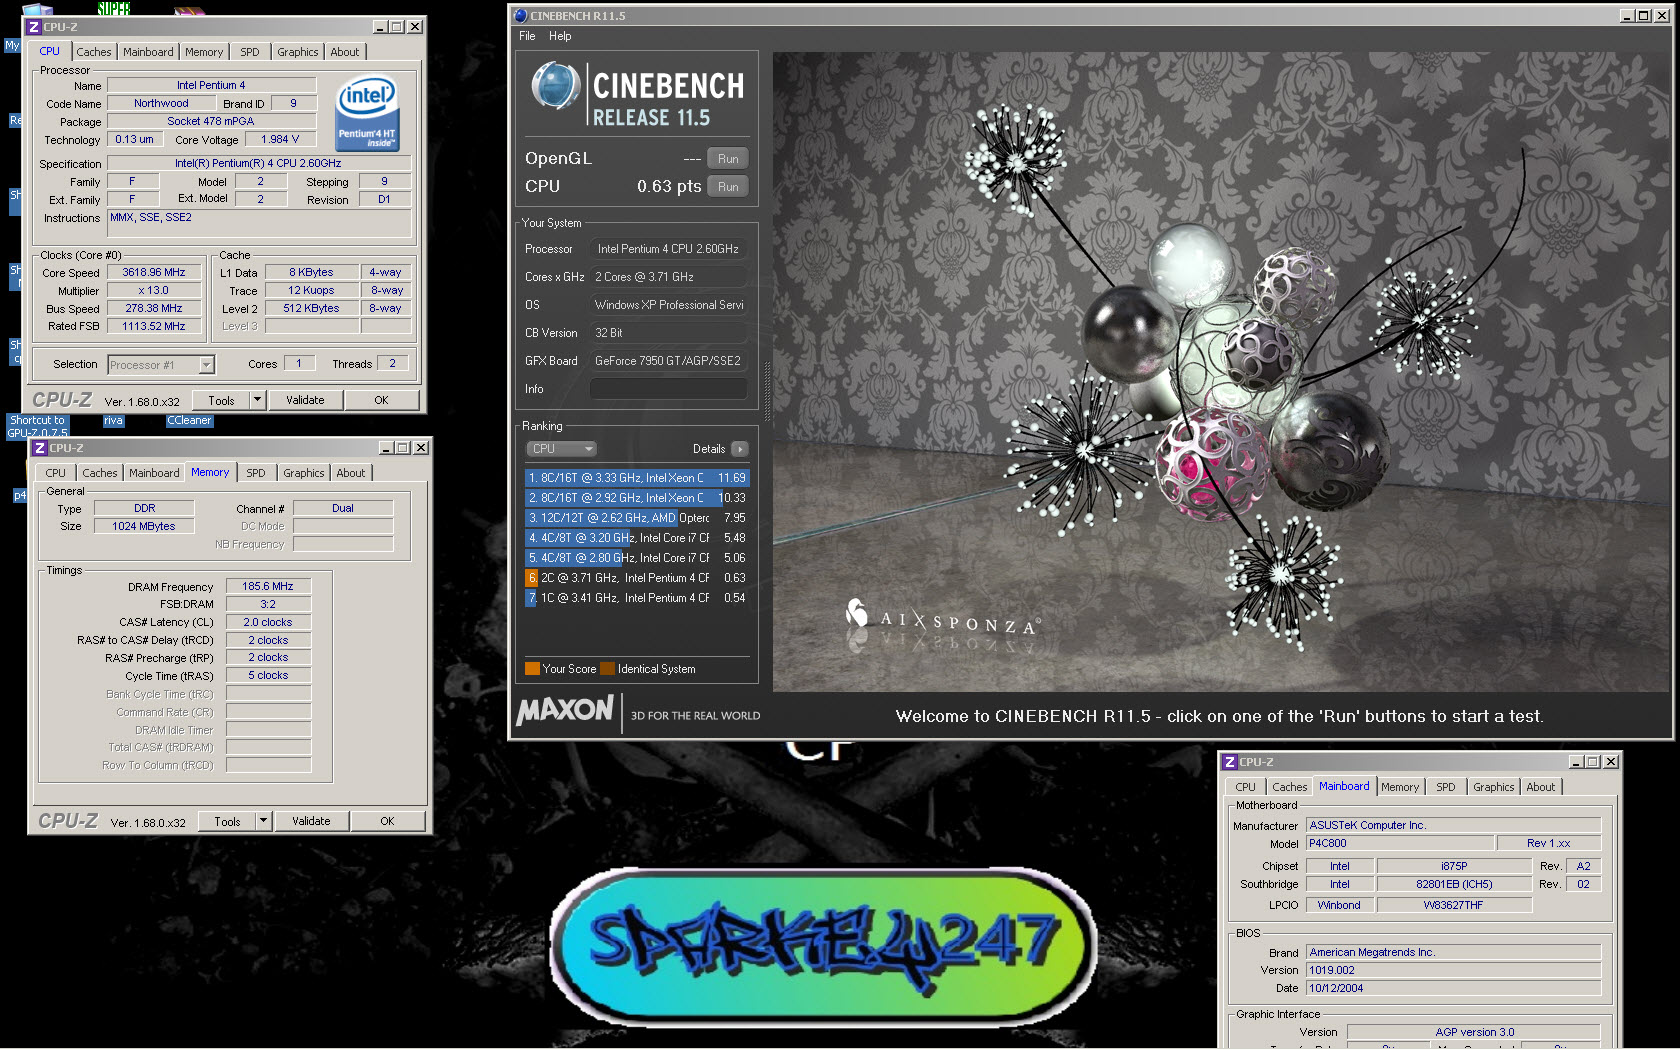1680x1050 pixels.
Task: Open Memory tab in top CPU-Z window
Action: [204, 52]
